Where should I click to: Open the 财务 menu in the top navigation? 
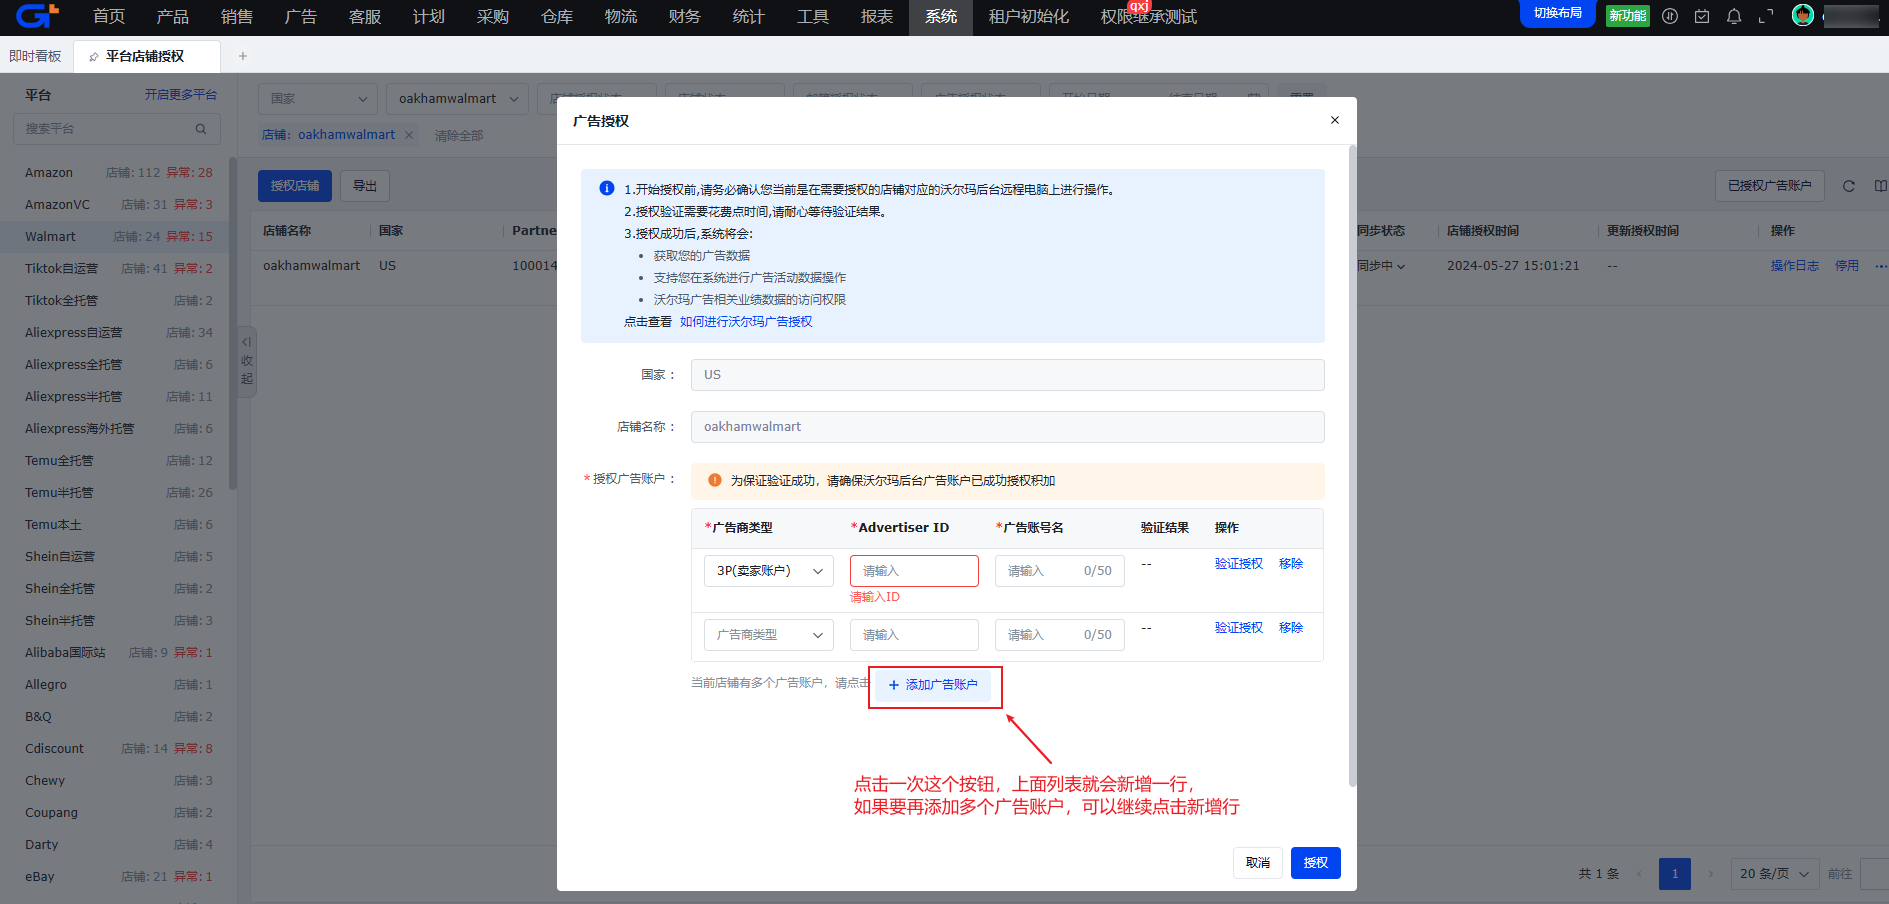point(685,17)
